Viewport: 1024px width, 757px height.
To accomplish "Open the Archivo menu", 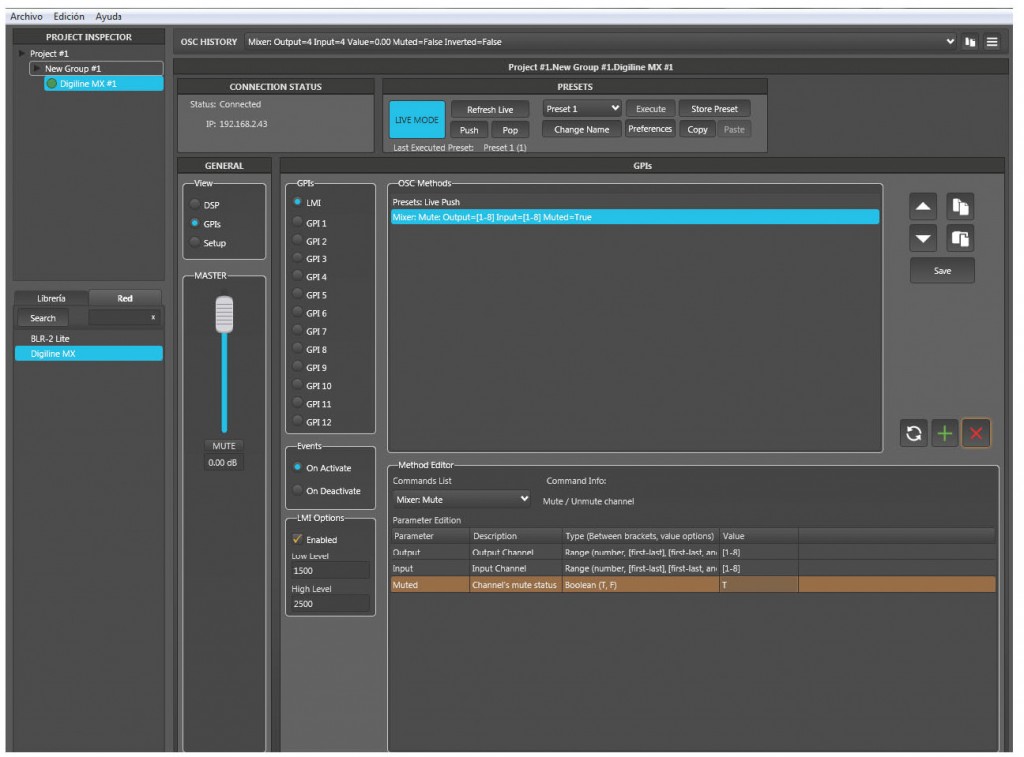I will coord(26,17).
